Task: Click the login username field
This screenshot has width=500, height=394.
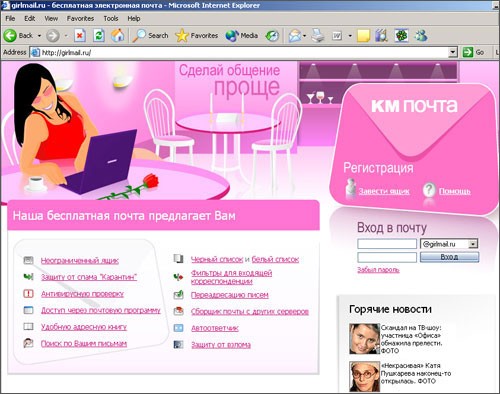Action: pos(387,244)
